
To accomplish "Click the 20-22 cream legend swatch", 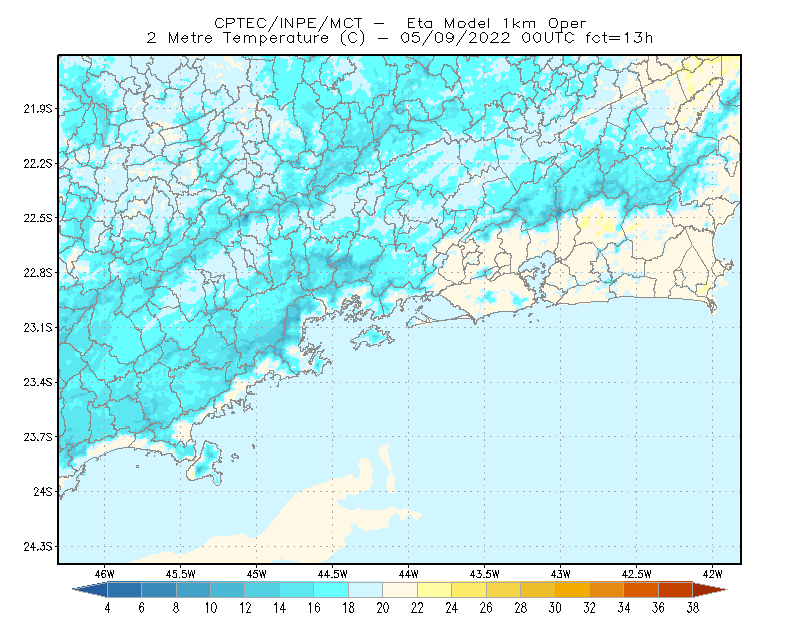I will pos(400,589).
